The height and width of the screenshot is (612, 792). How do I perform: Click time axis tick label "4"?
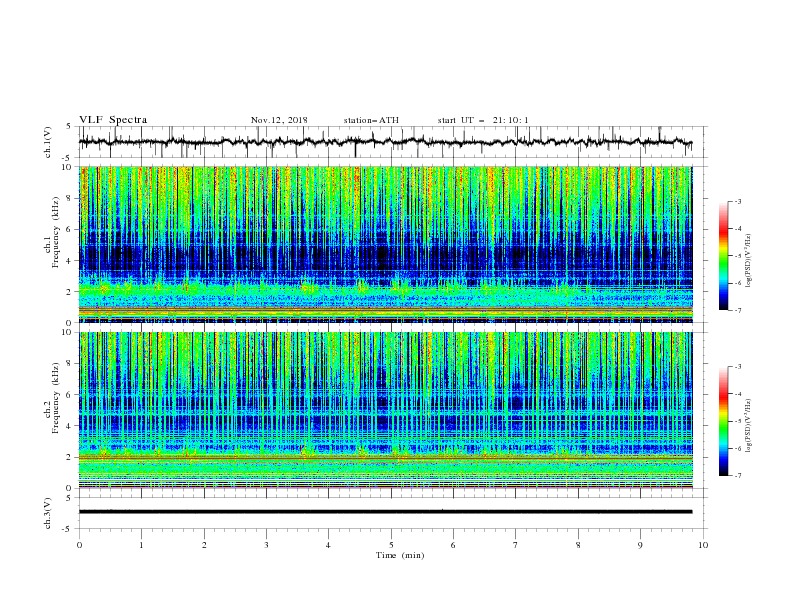pos(328,545)
